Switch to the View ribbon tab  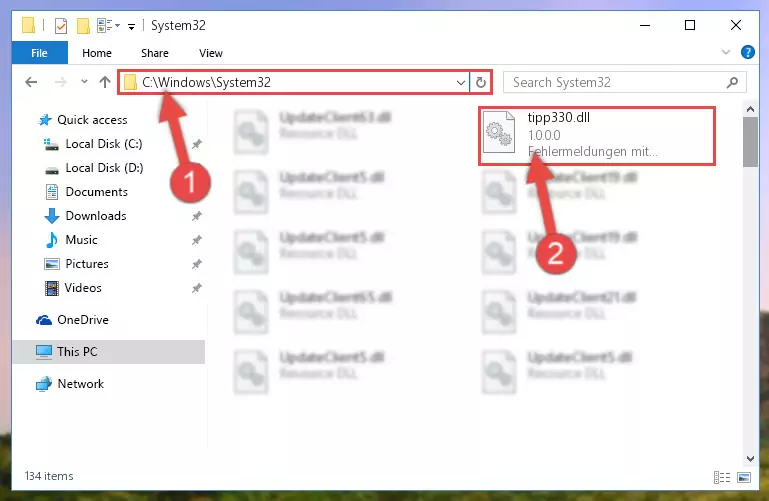coord(210,53)
